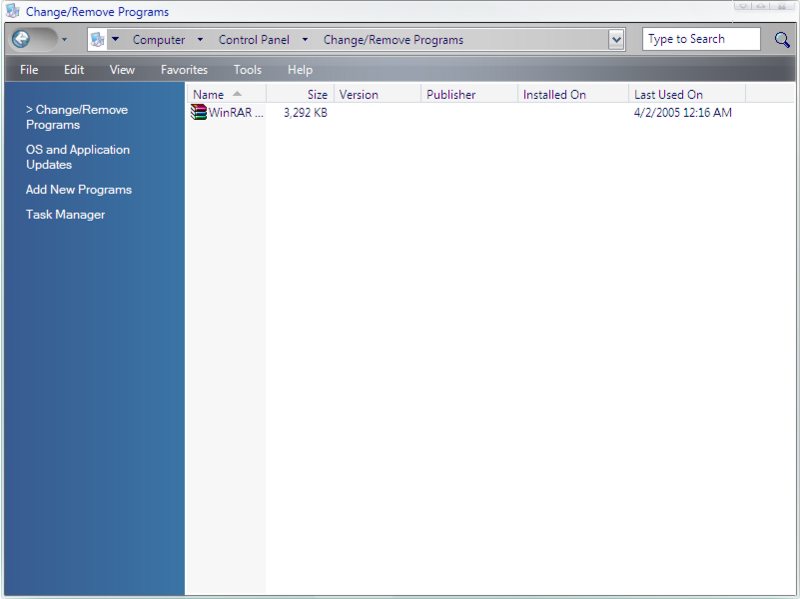Click the back navigation arrow button
Screen dimensions: 800x599
(21, 39)
